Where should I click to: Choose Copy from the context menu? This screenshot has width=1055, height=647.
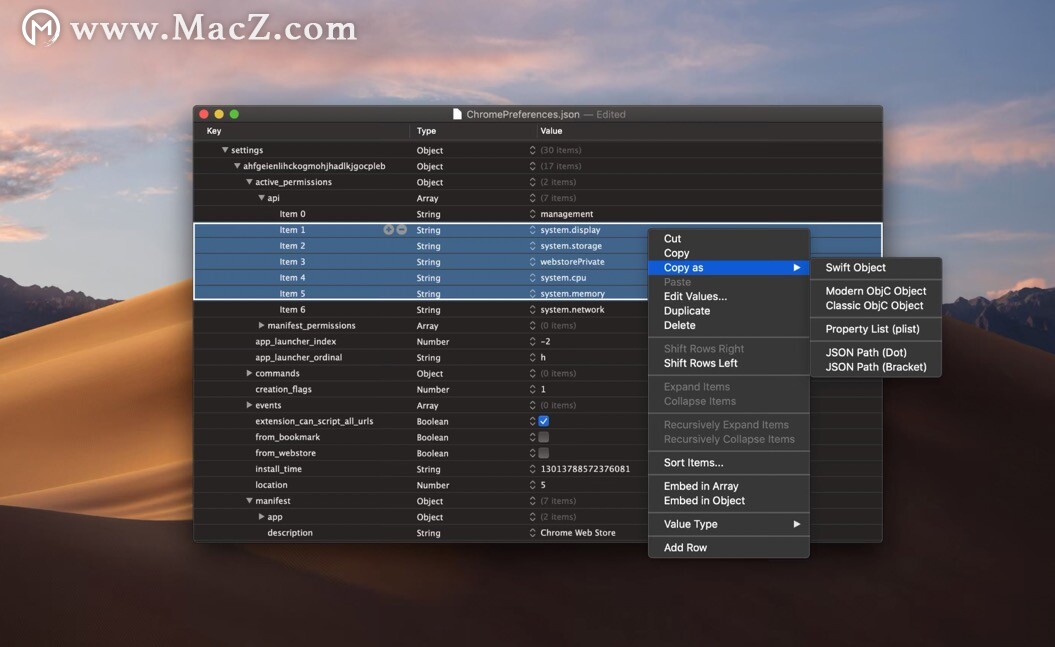point(729,253)
